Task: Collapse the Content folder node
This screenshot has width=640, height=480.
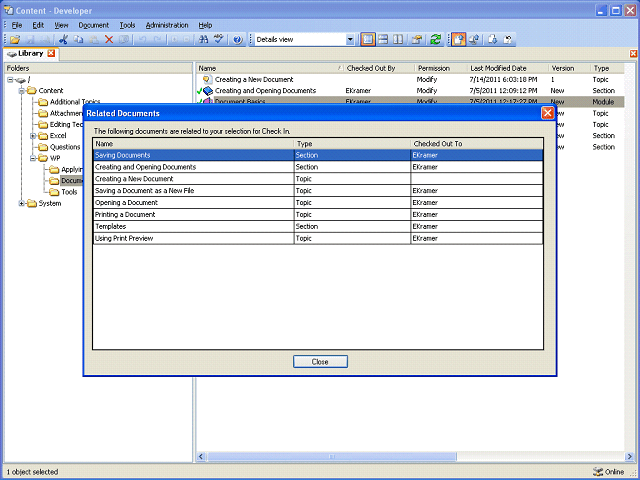Action: click(x=22, y=90)
